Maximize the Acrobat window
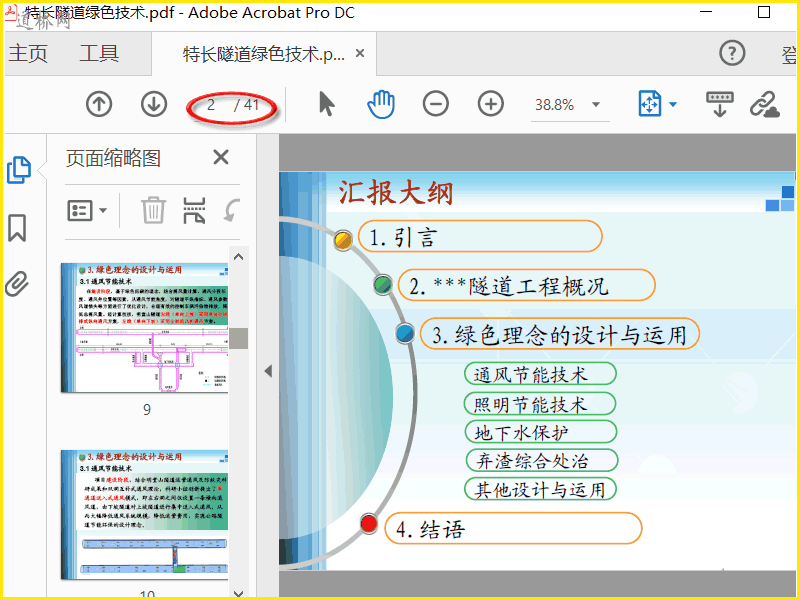Viewport: 800px width, 600px height. point(764,12)
